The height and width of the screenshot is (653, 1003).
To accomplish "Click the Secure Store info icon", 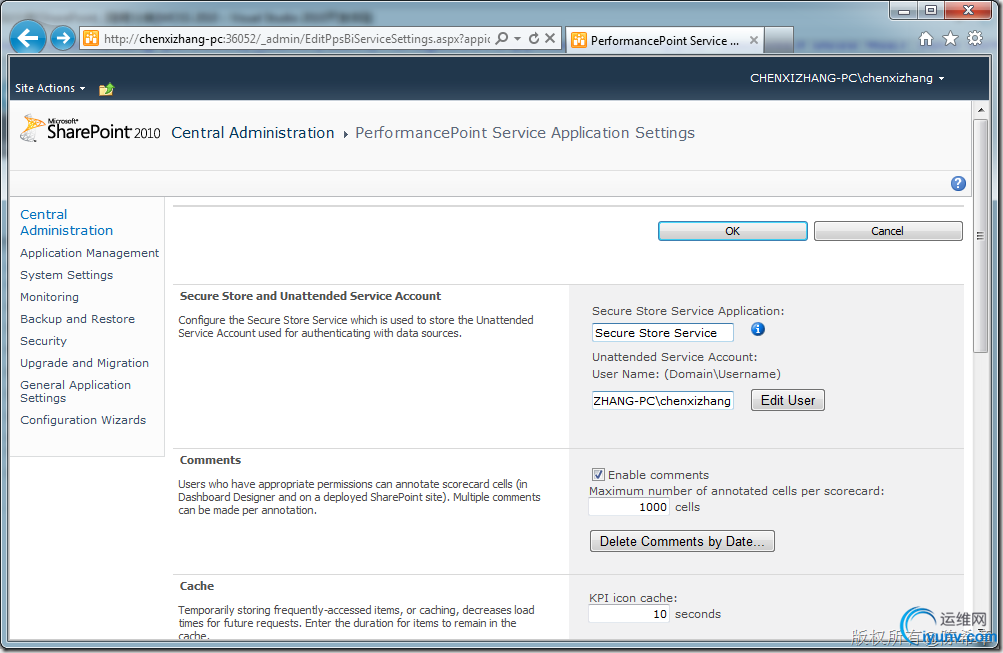I will (757, 329).
